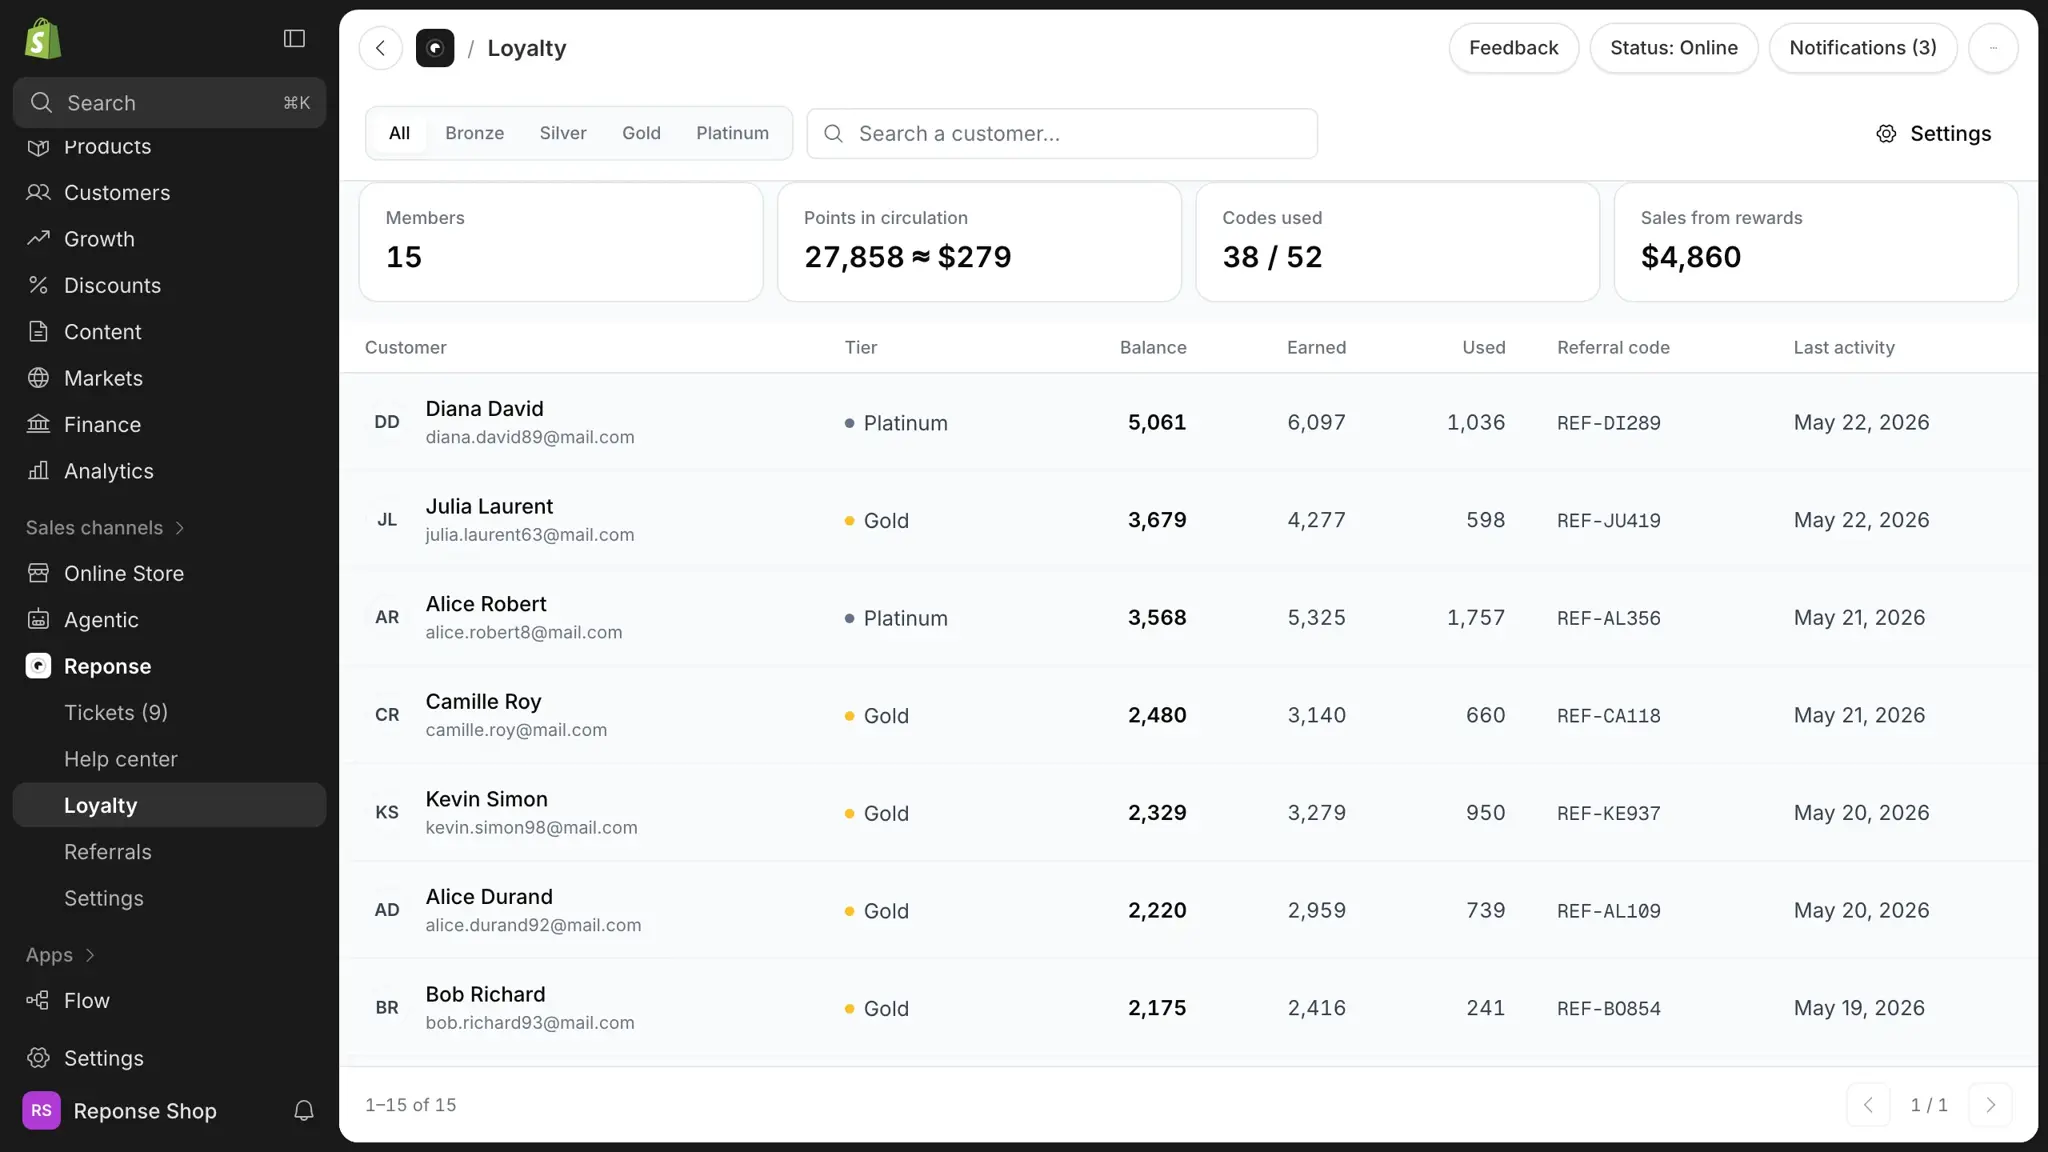Open Referrals under Reponse

(169, 853)
